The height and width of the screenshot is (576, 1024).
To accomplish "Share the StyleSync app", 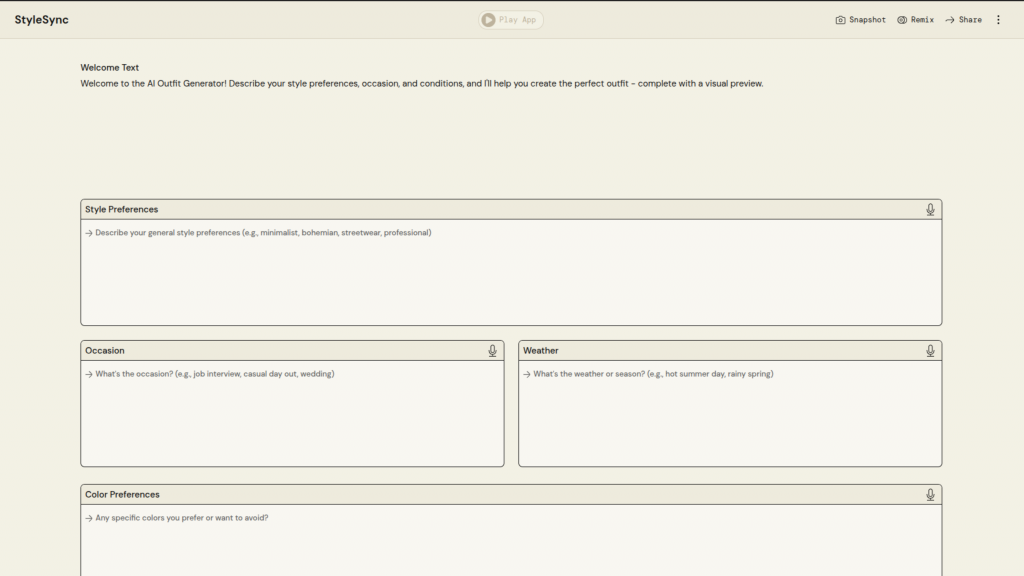I will tap(963, 20).
